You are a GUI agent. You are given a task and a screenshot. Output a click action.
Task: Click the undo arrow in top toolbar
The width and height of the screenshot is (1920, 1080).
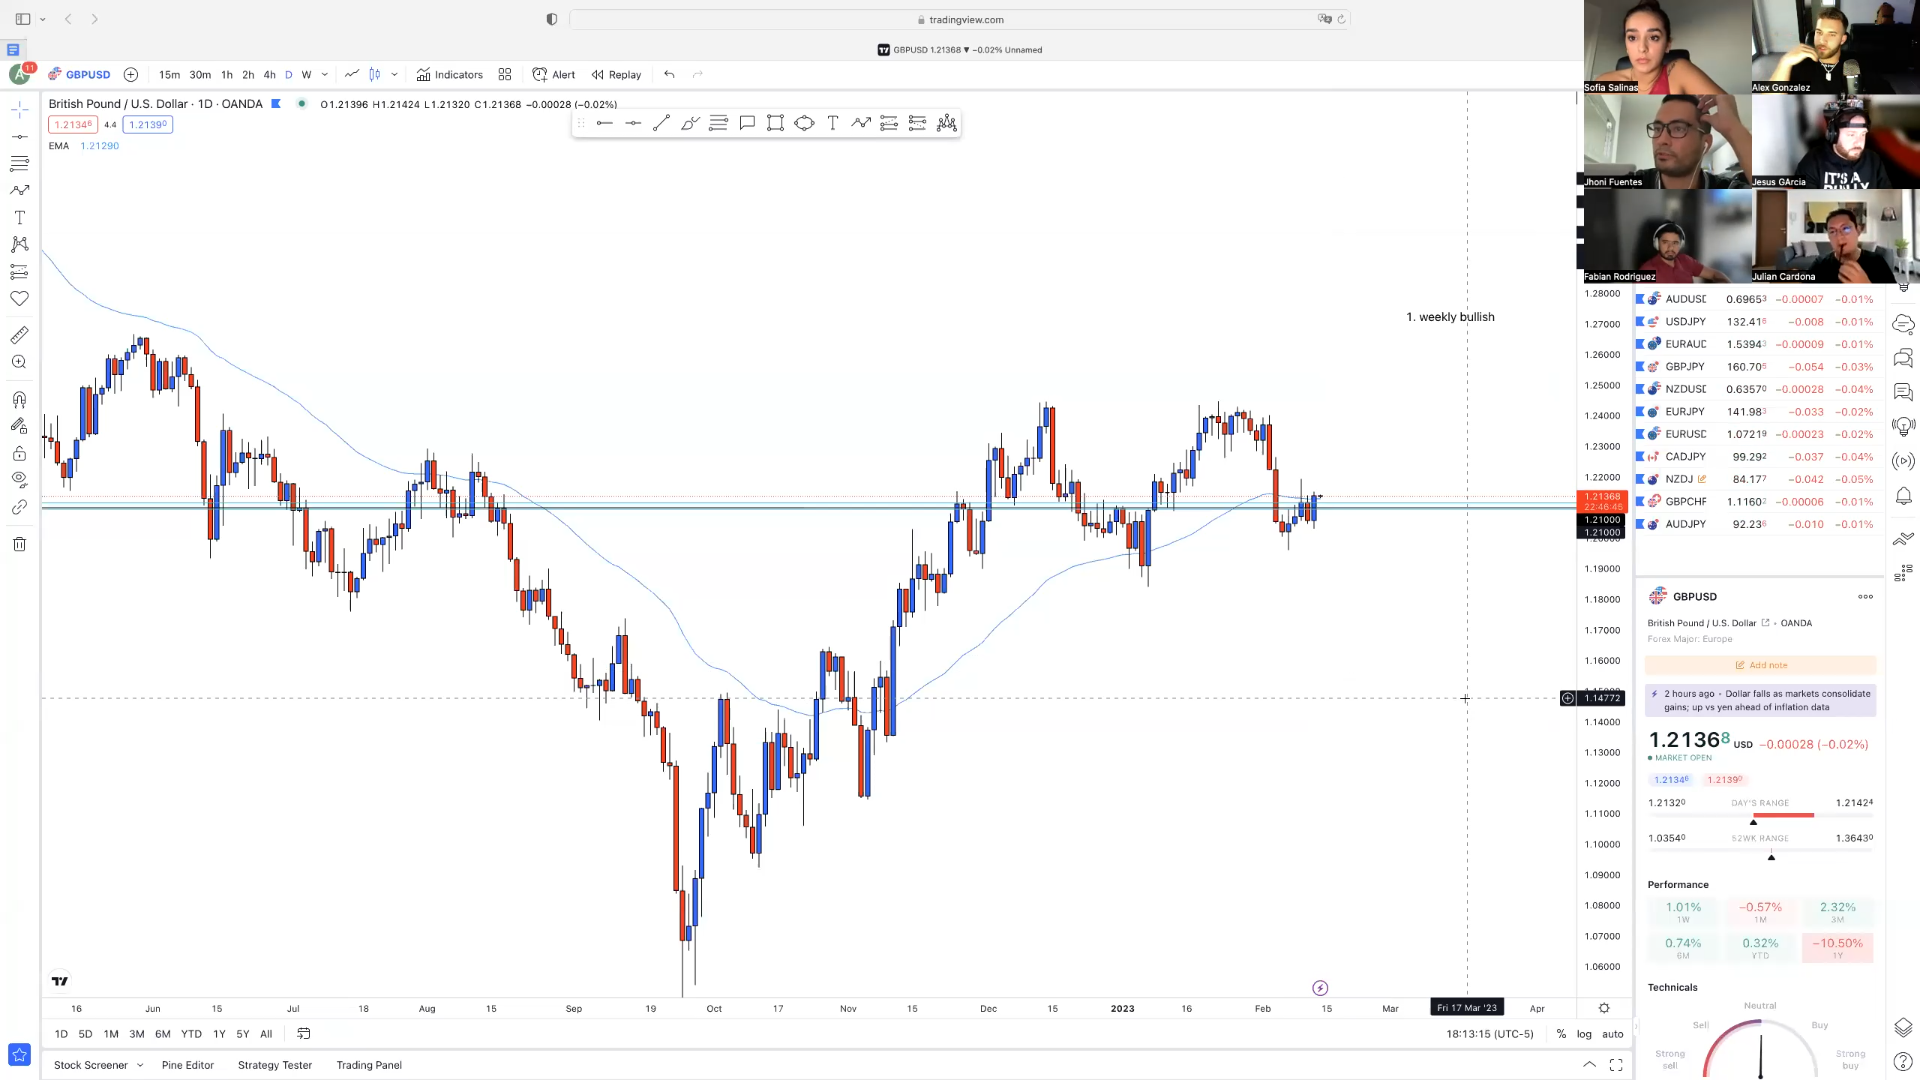click(x=669, y=74)
